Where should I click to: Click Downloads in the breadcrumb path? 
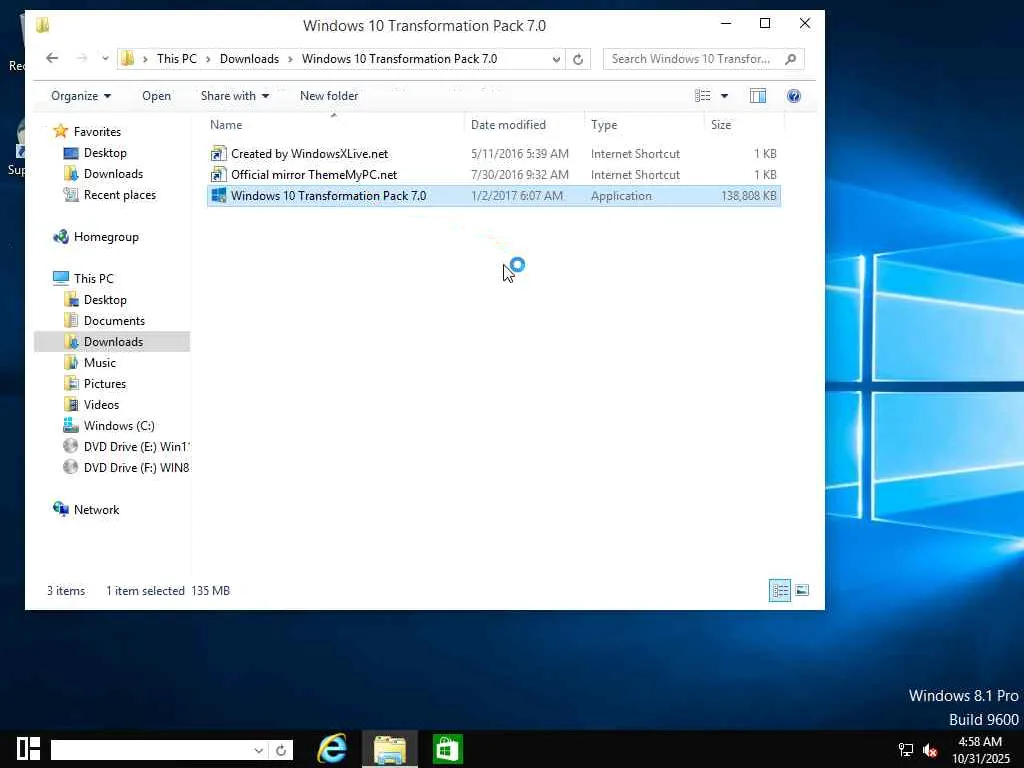point(249,59)
